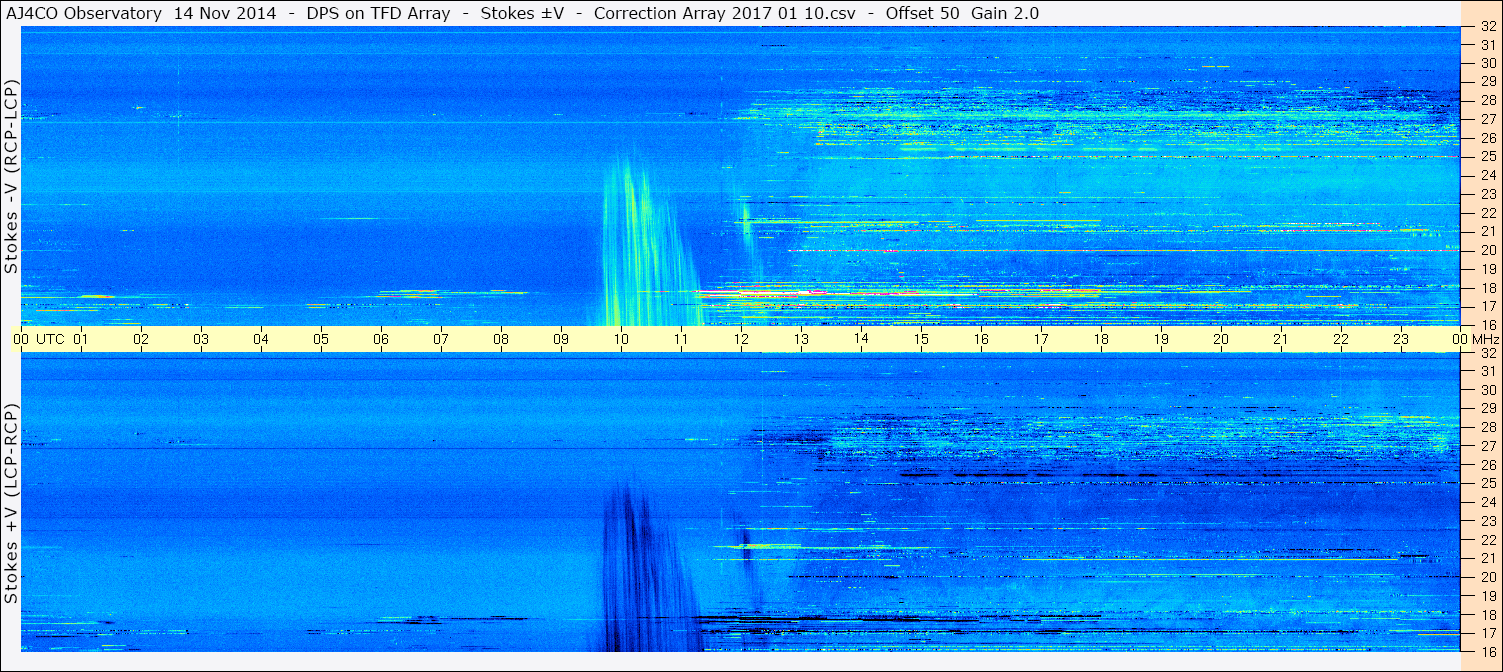The image size is (1503, 672).
Task: Click 25 MHz label on Stokes +V scale
Action: coord(1487,484)
